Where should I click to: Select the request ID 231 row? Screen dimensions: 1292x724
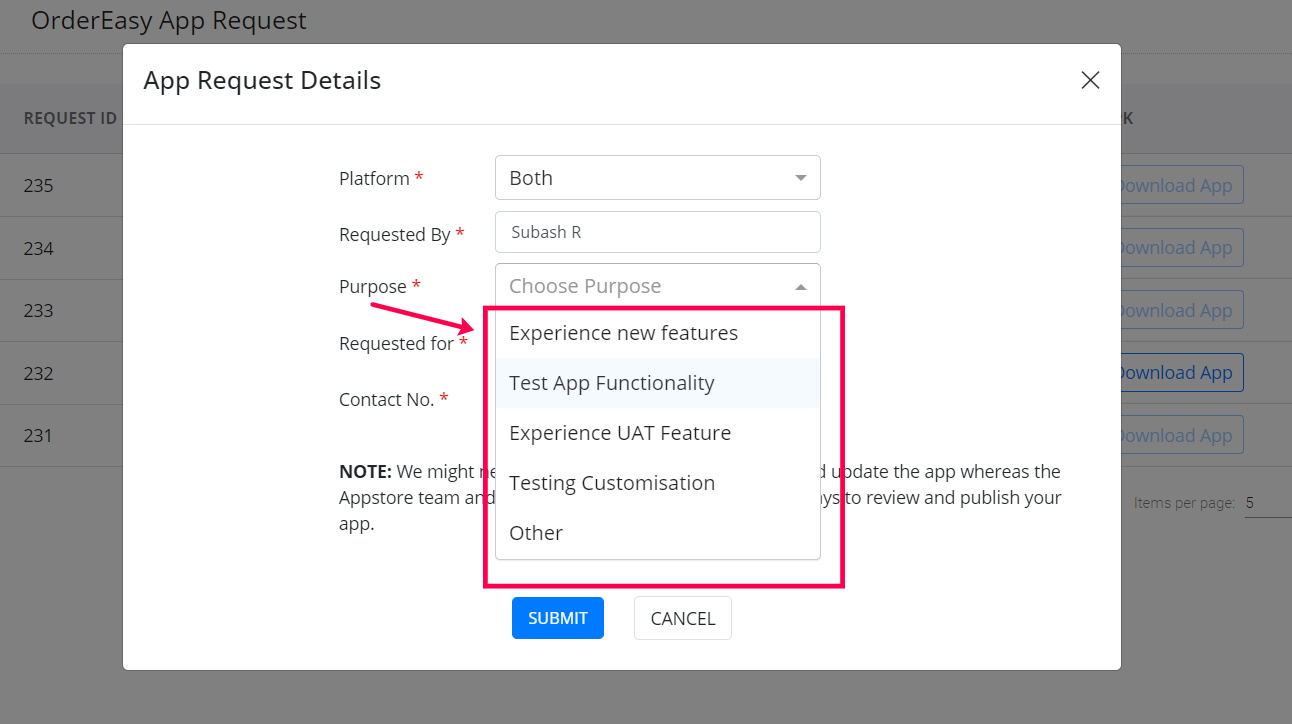point(39,435)
